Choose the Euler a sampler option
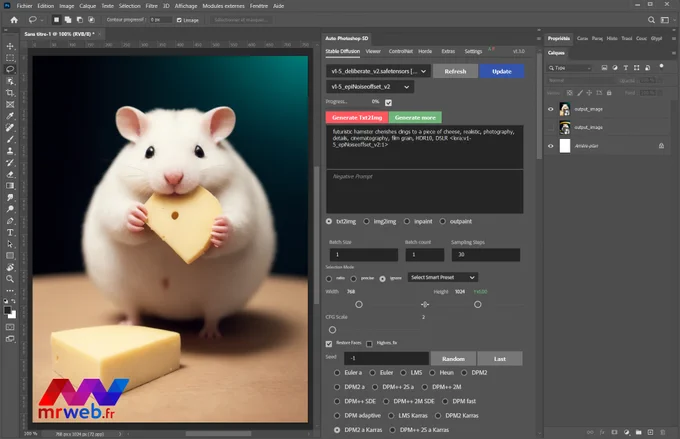The width and height of the screenshot is (680, 439). tap(337, 373)
